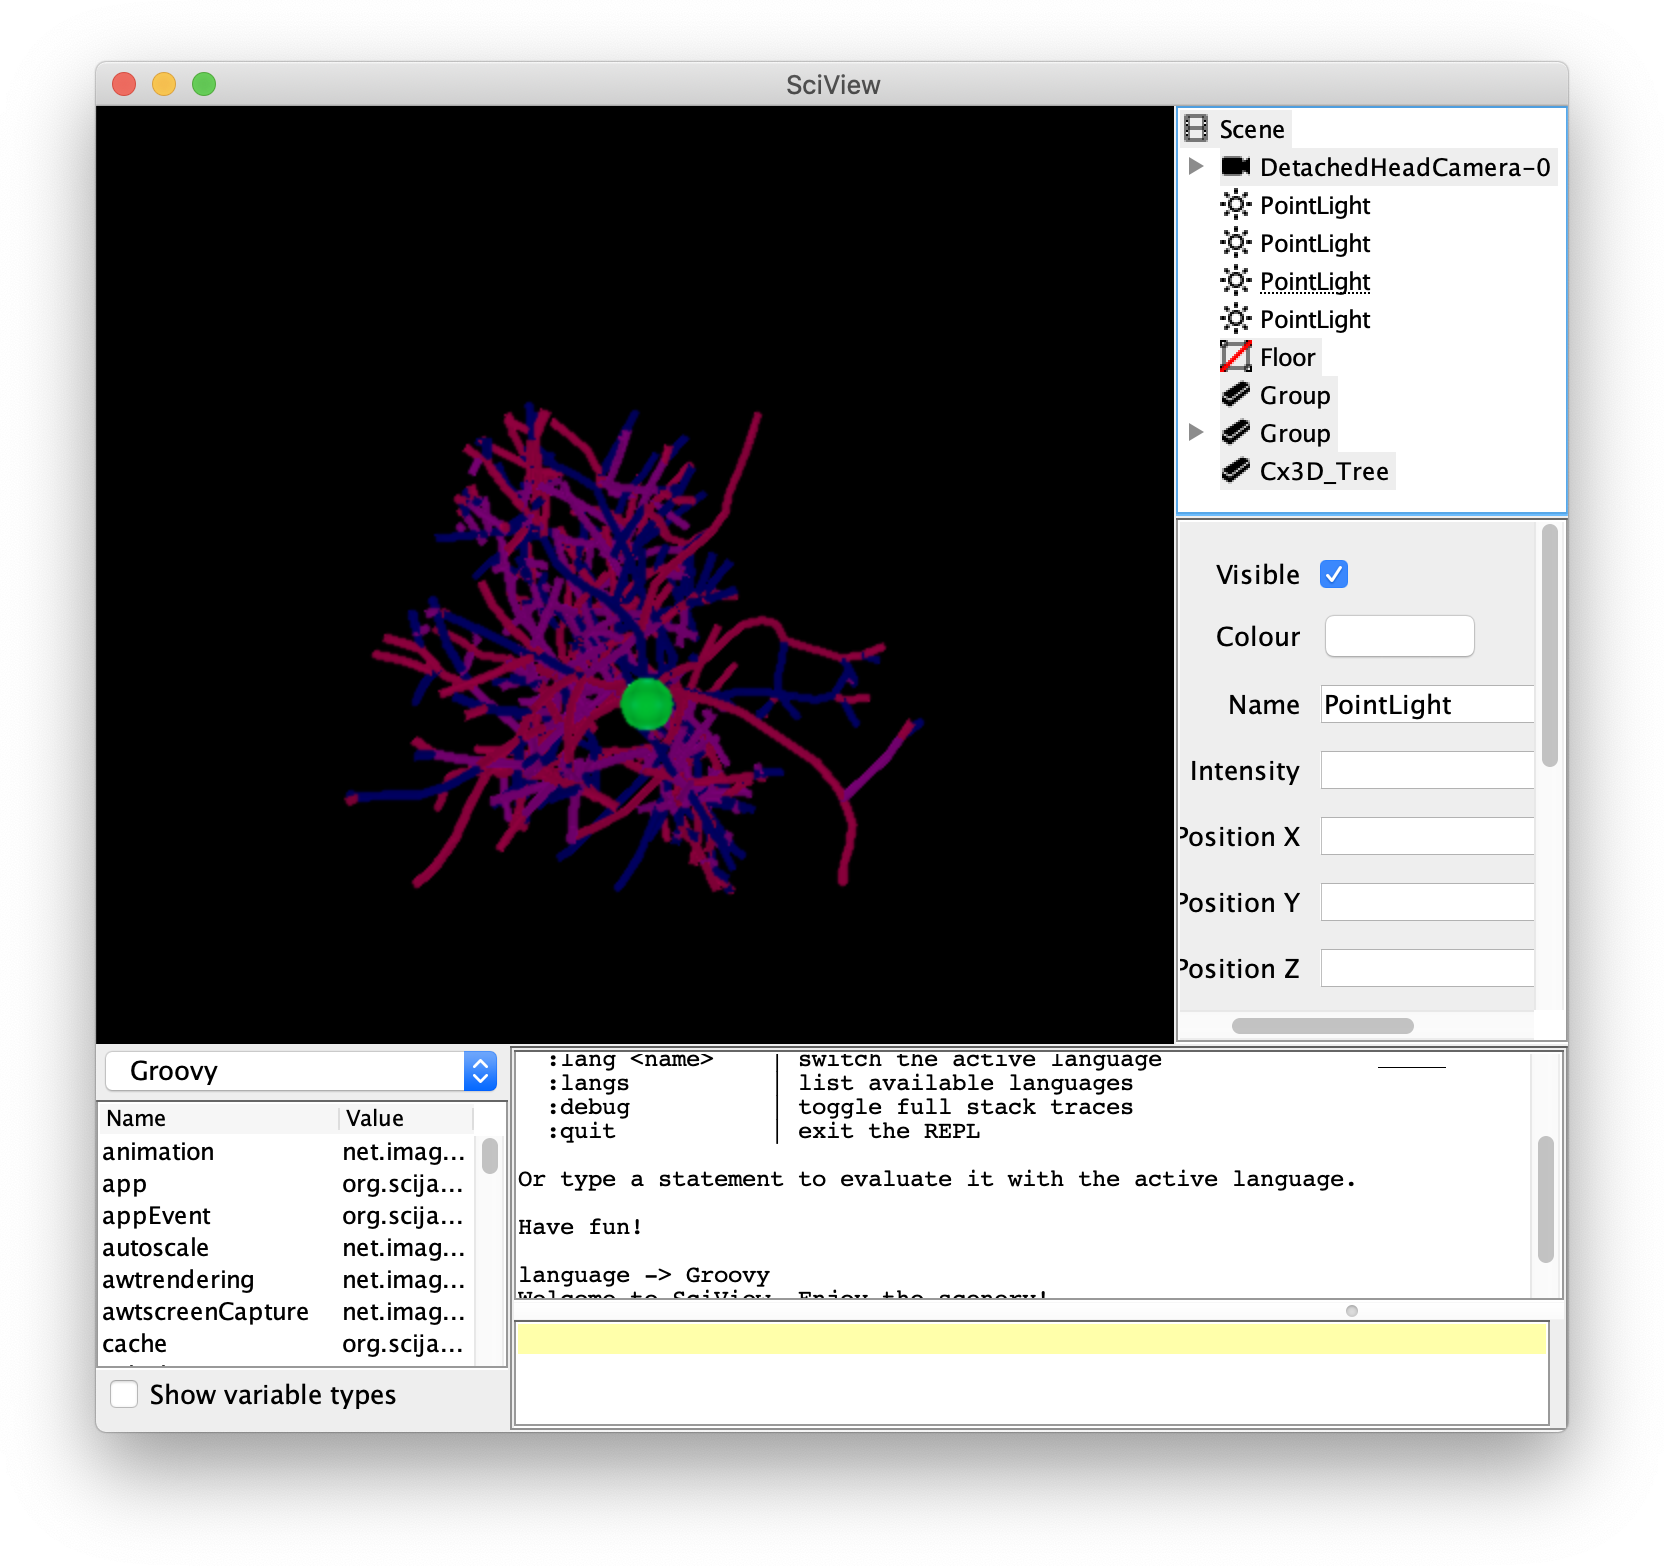Select the app variable row
1664x1566 pixels.
click(286, 1184)
